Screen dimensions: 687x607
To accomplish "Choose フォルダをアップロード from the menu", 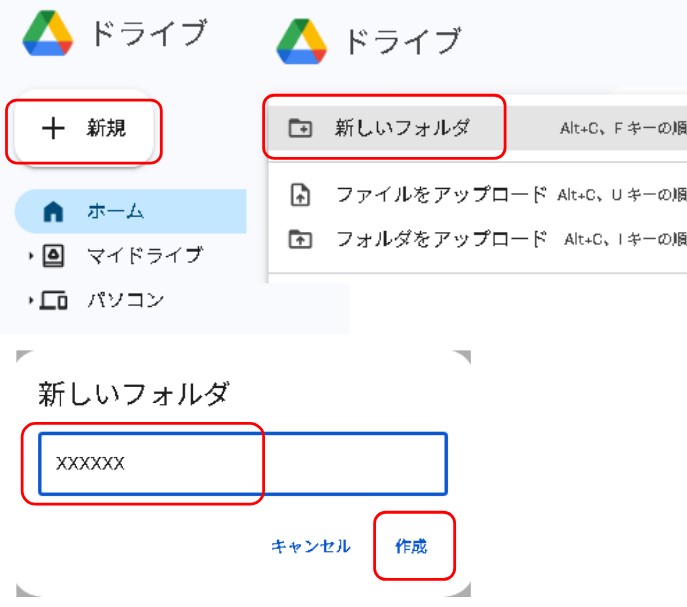I will [x=441, y=239].
